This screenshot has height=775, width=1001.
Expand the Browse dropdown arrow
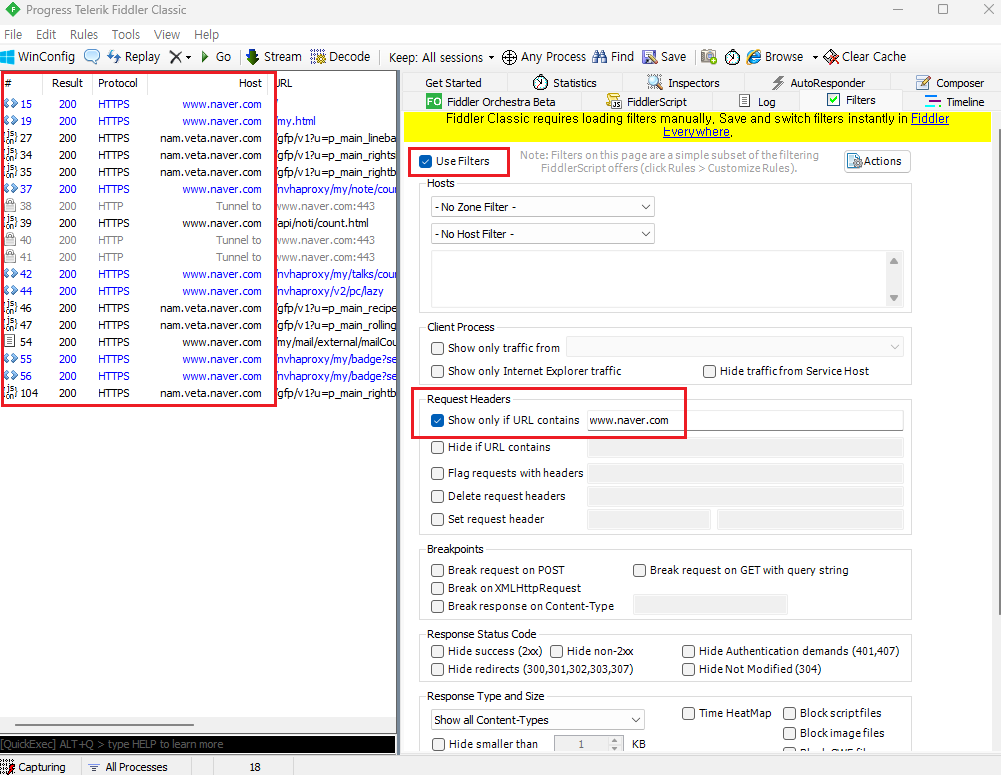pos(815,57)
